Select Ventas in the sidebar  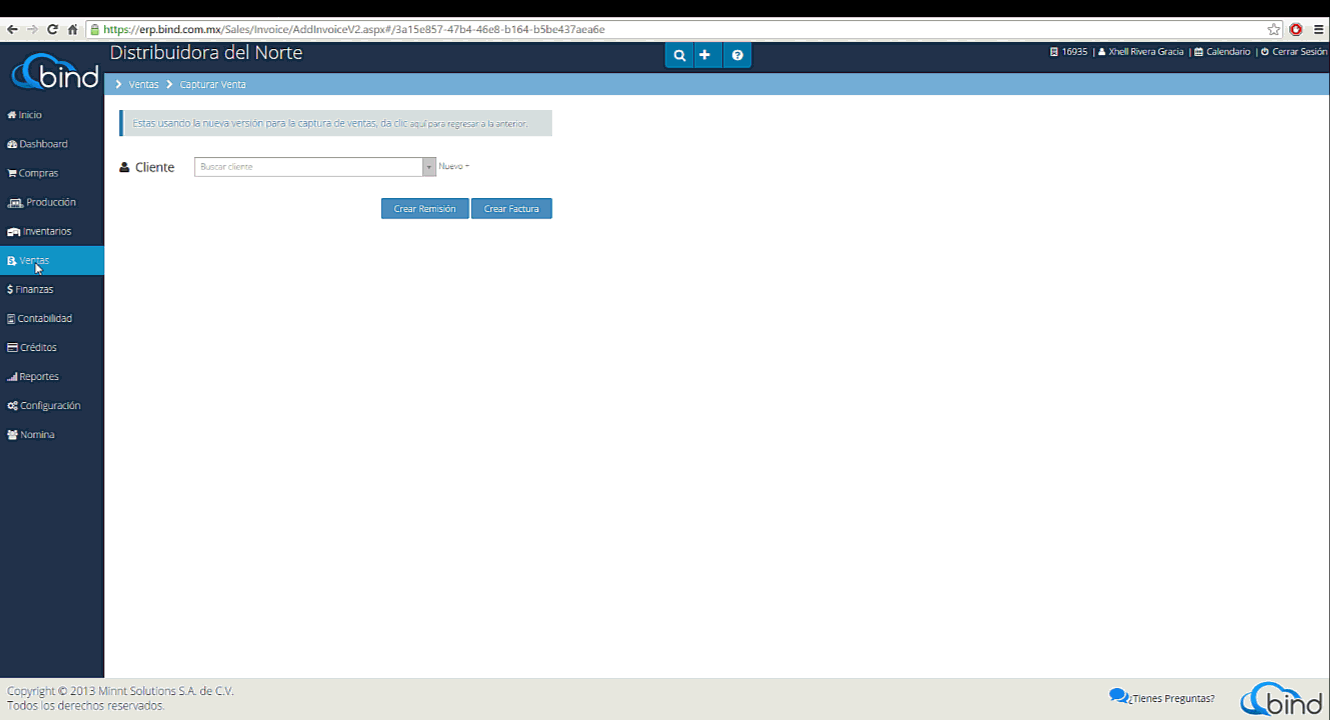(52, 260)
